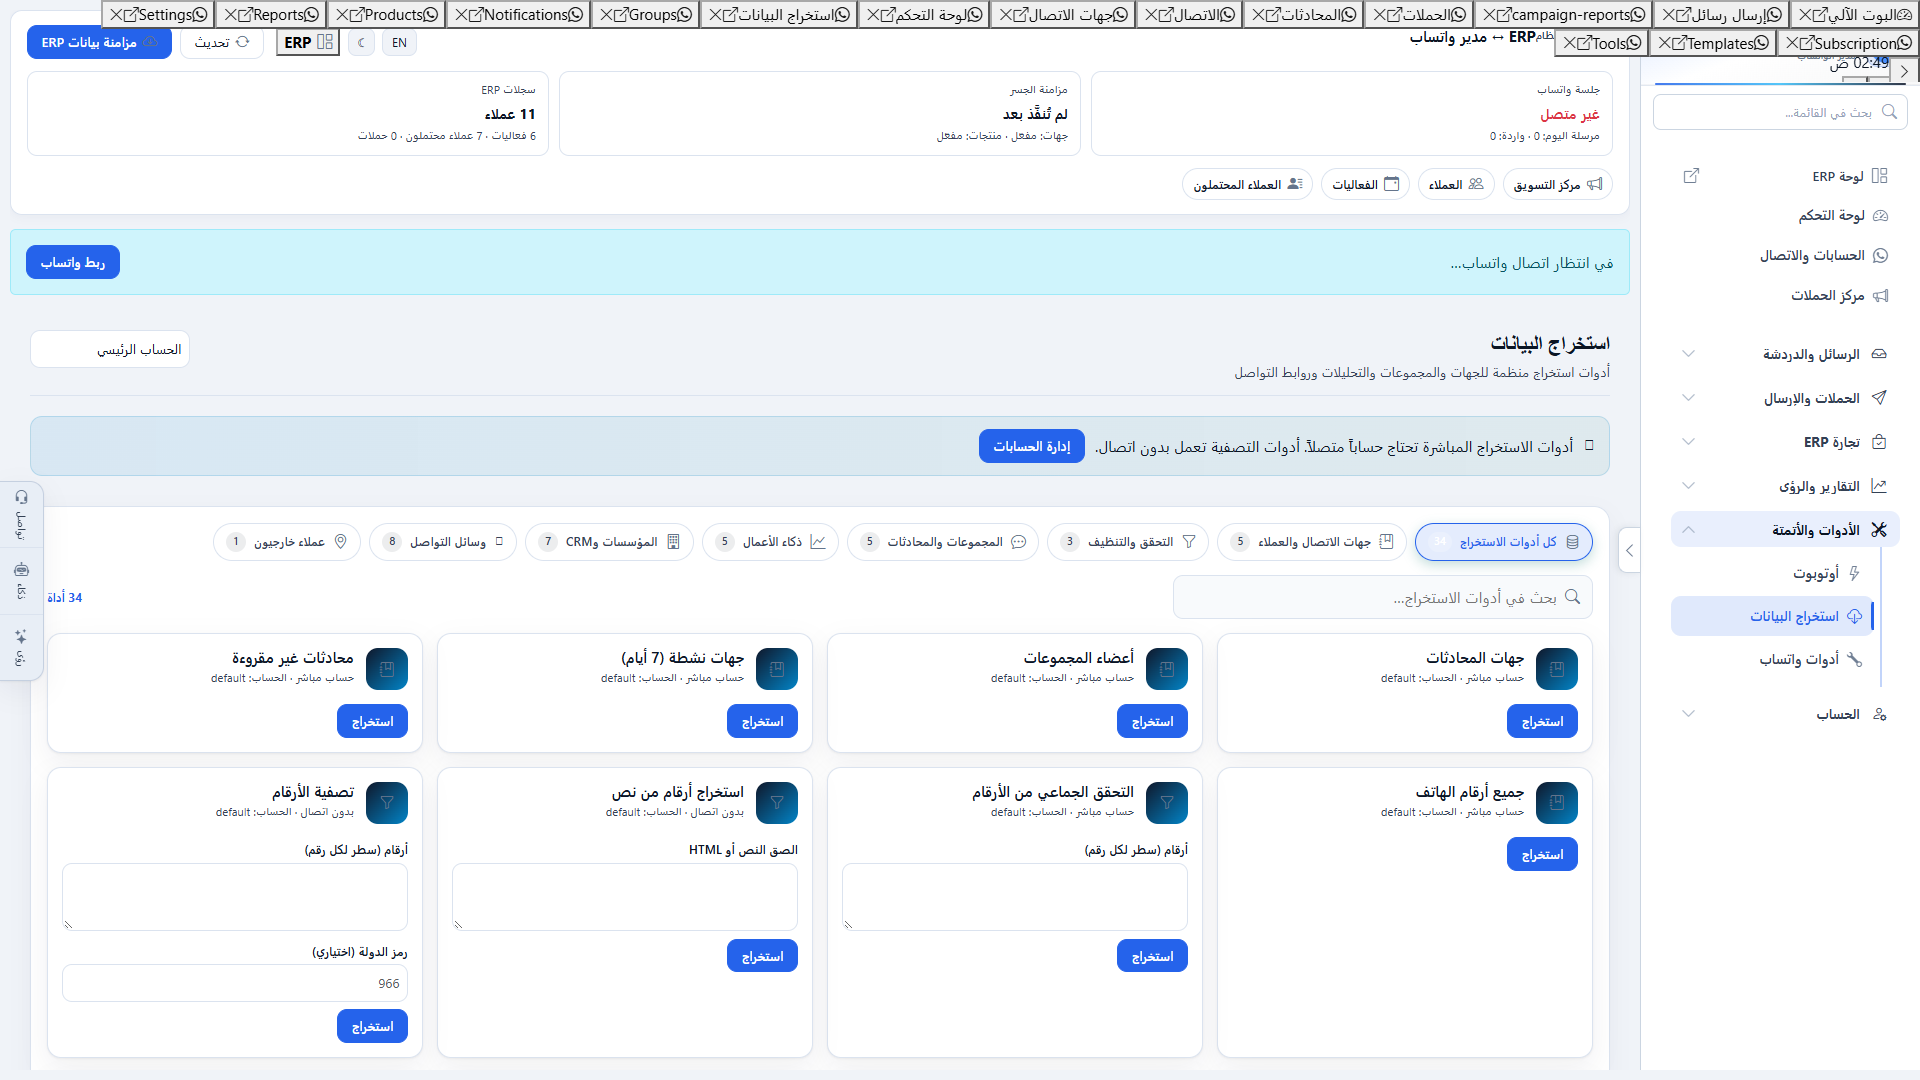Image resolution: width=1920 pixels, height=1080 pixels.
Task: Open the مركز التسويق quick link
Action: [1558, 184]
